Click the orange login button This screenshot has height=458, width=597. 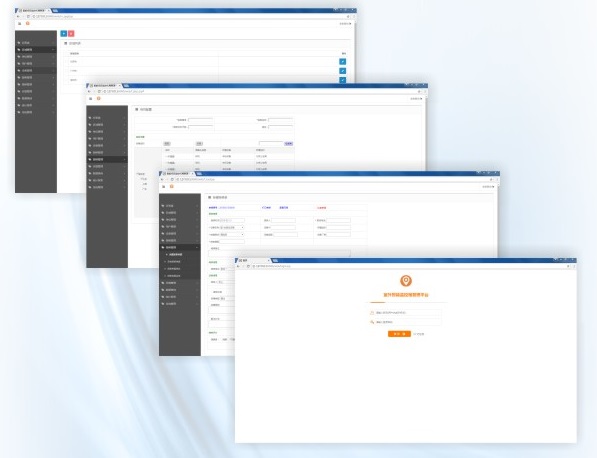coord(399,334)
